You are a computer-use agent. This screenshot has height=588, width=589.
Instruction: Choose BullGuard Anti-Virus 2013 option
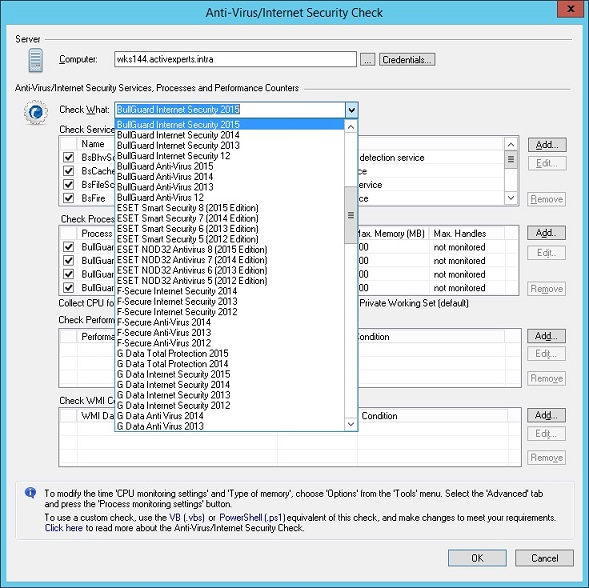pos(230,187)
